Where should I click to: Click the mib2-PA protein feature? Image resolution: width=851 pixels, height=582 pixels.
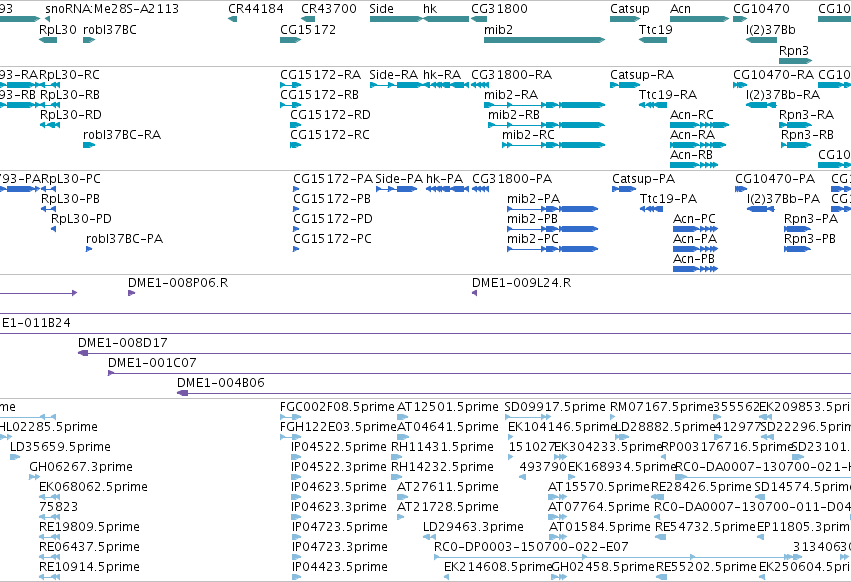552,209
